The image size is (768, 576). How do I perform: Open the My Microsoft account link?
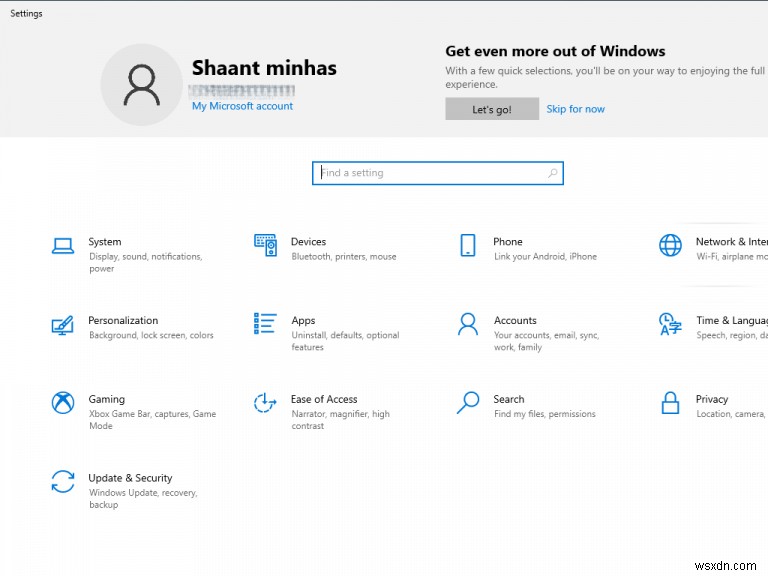242,106
